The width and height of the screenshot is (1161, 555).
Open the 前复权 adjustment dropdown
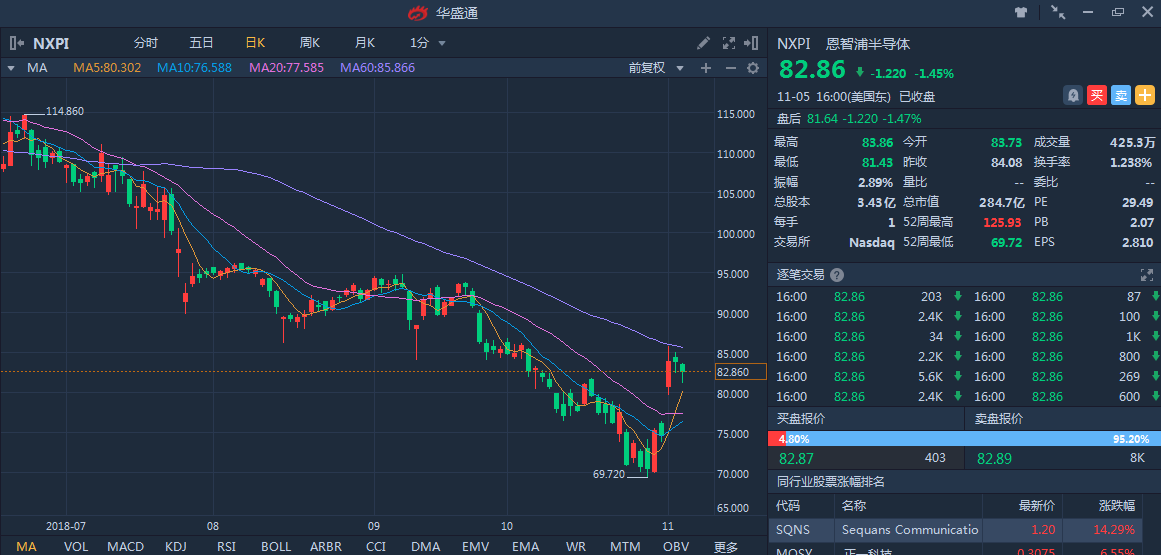655,68
